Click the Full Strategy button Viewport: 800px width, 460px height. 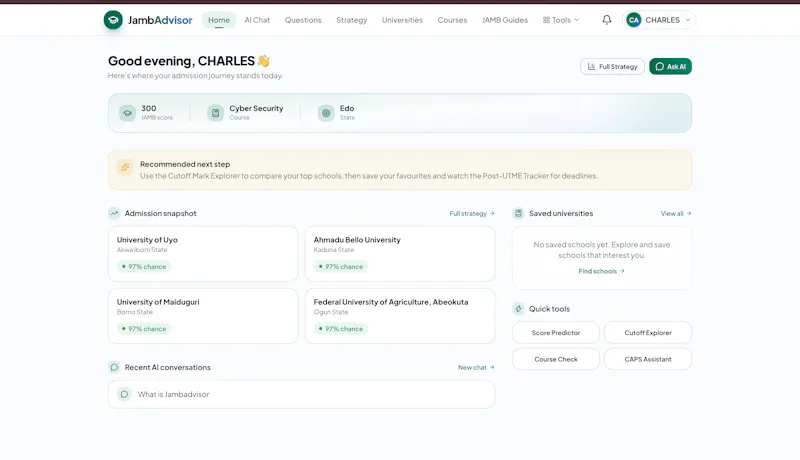point(612,66)
